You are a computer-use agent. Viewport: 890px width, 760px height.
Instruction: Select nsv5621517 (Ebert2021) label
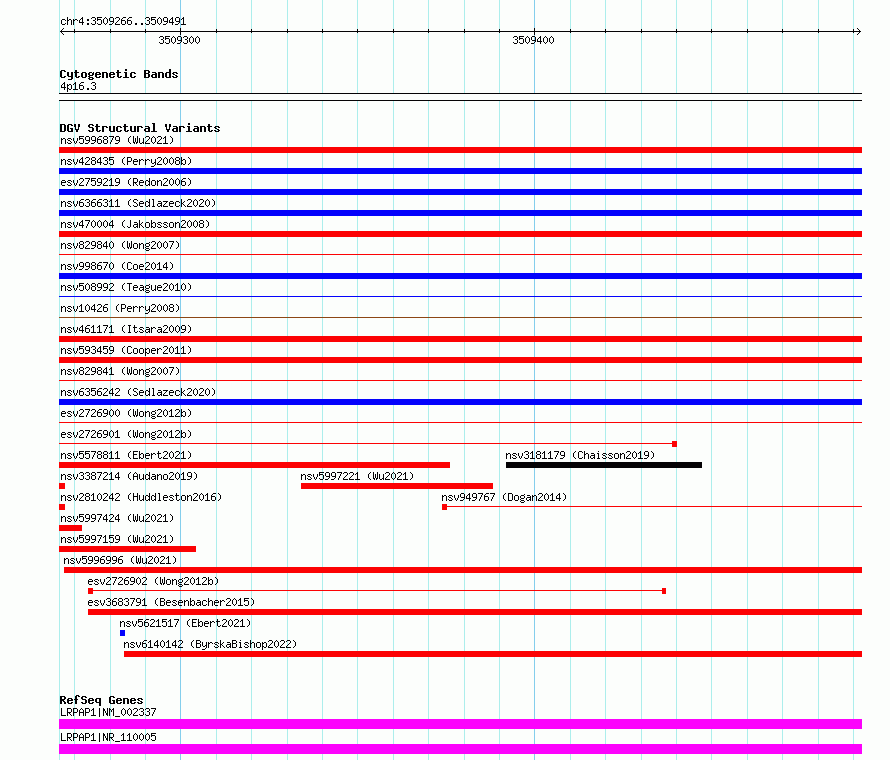[185, 623]
